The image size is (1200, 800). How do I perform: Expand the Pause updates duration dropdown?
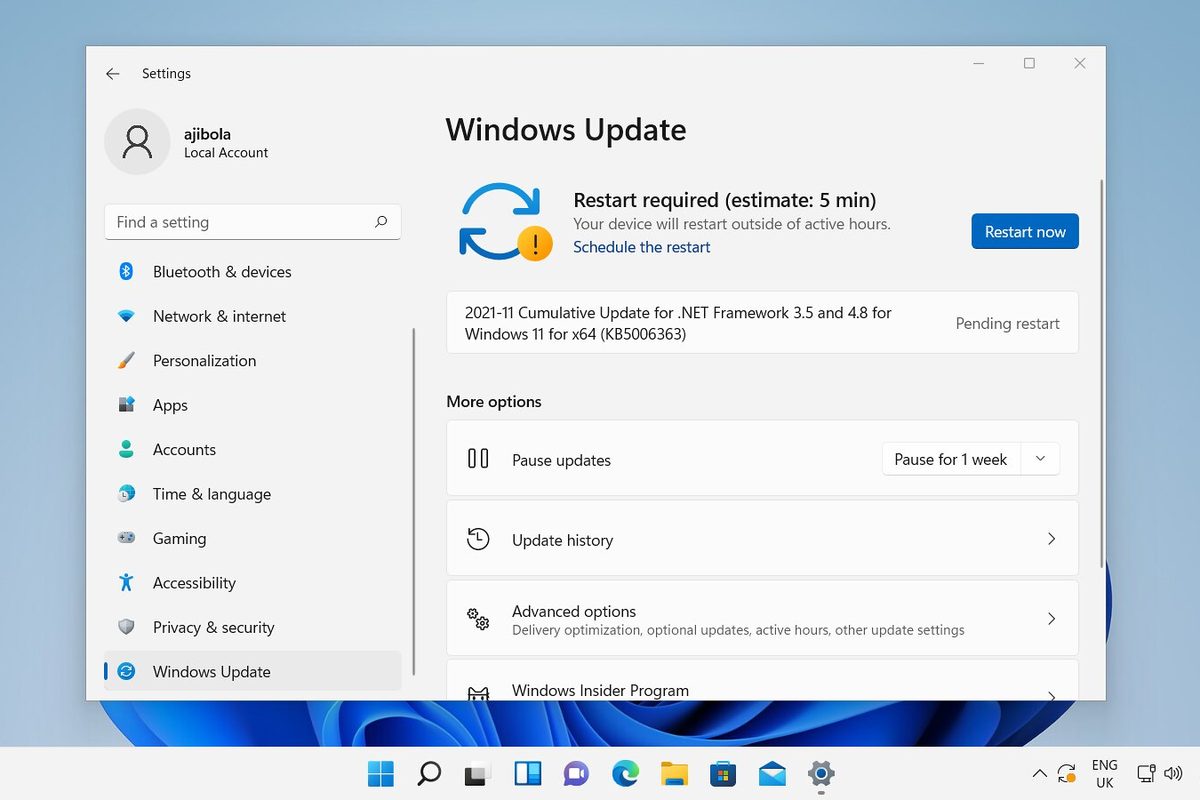coord(1040,458)
